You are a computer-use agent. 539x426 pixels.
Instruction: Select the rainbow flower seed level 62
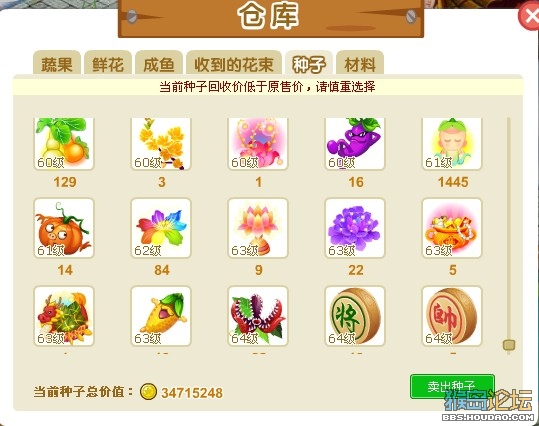pos(161,228)
